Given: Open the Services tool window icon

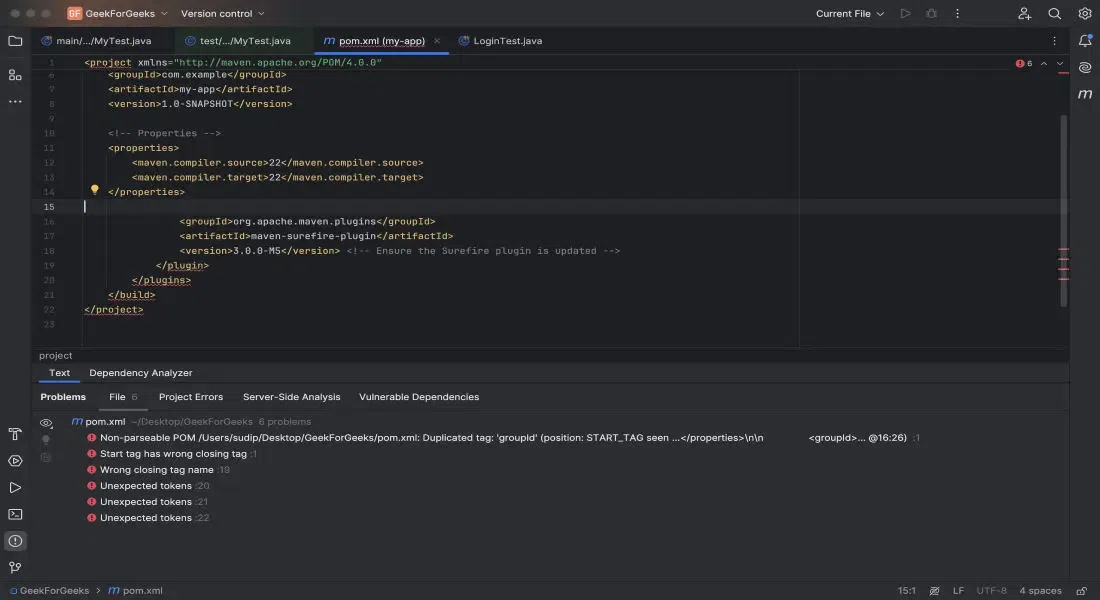Looking at the screenshot, I should 15,460.
